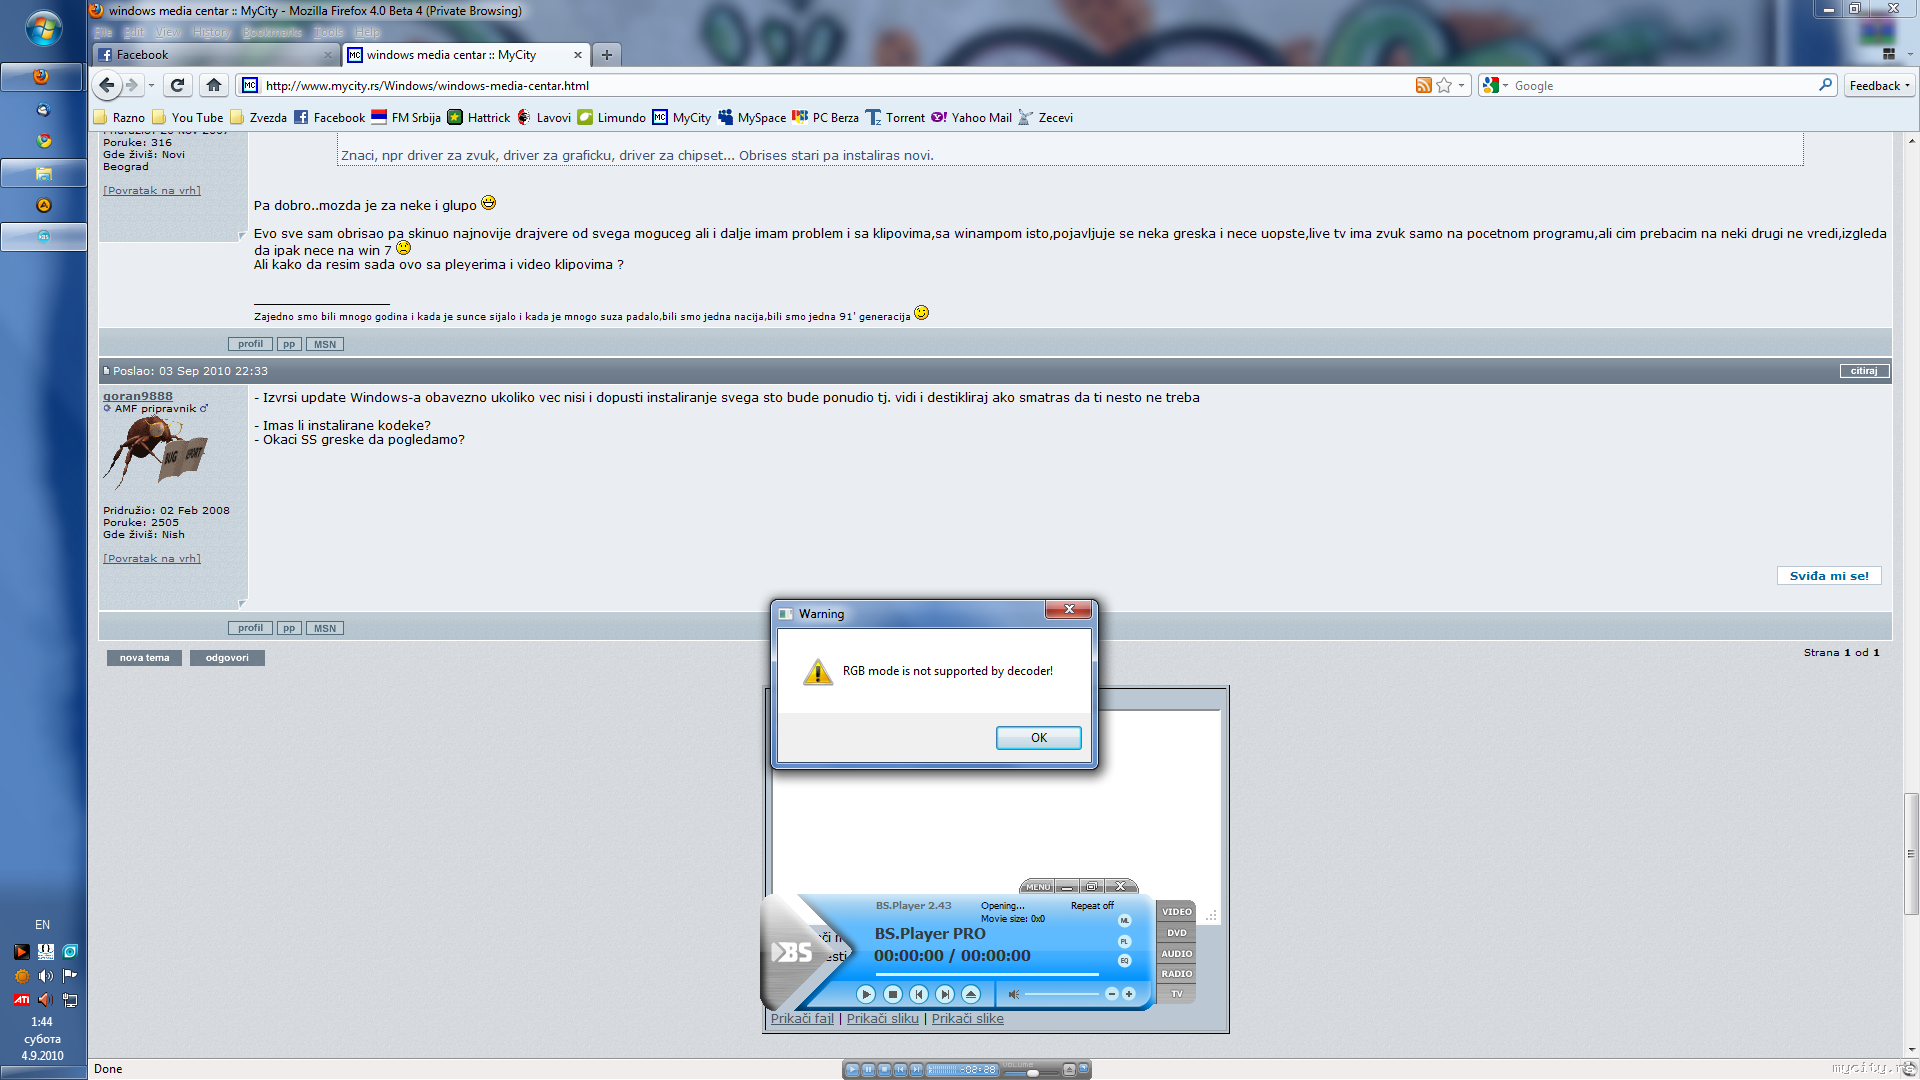Click the Google search field
This screenshot has width=1920, height=1080.
coord(1663,86)
